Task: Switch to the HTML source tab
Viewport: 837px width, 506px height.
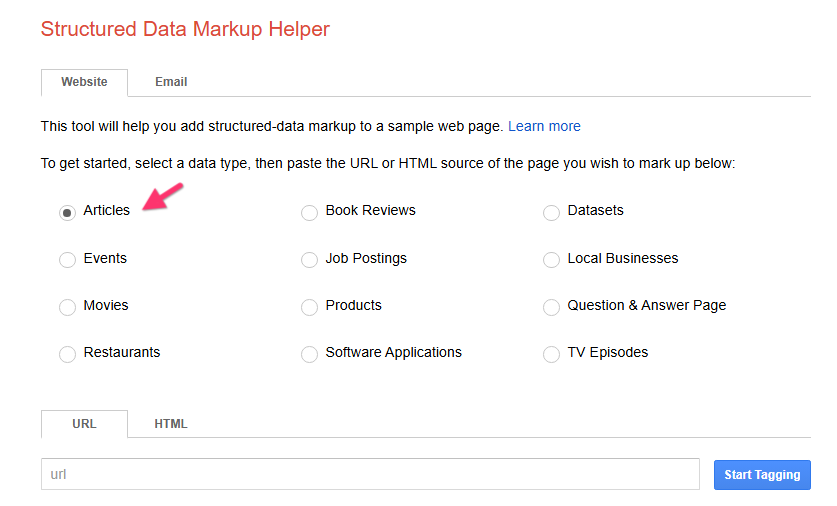Action: tap(171, 424)
